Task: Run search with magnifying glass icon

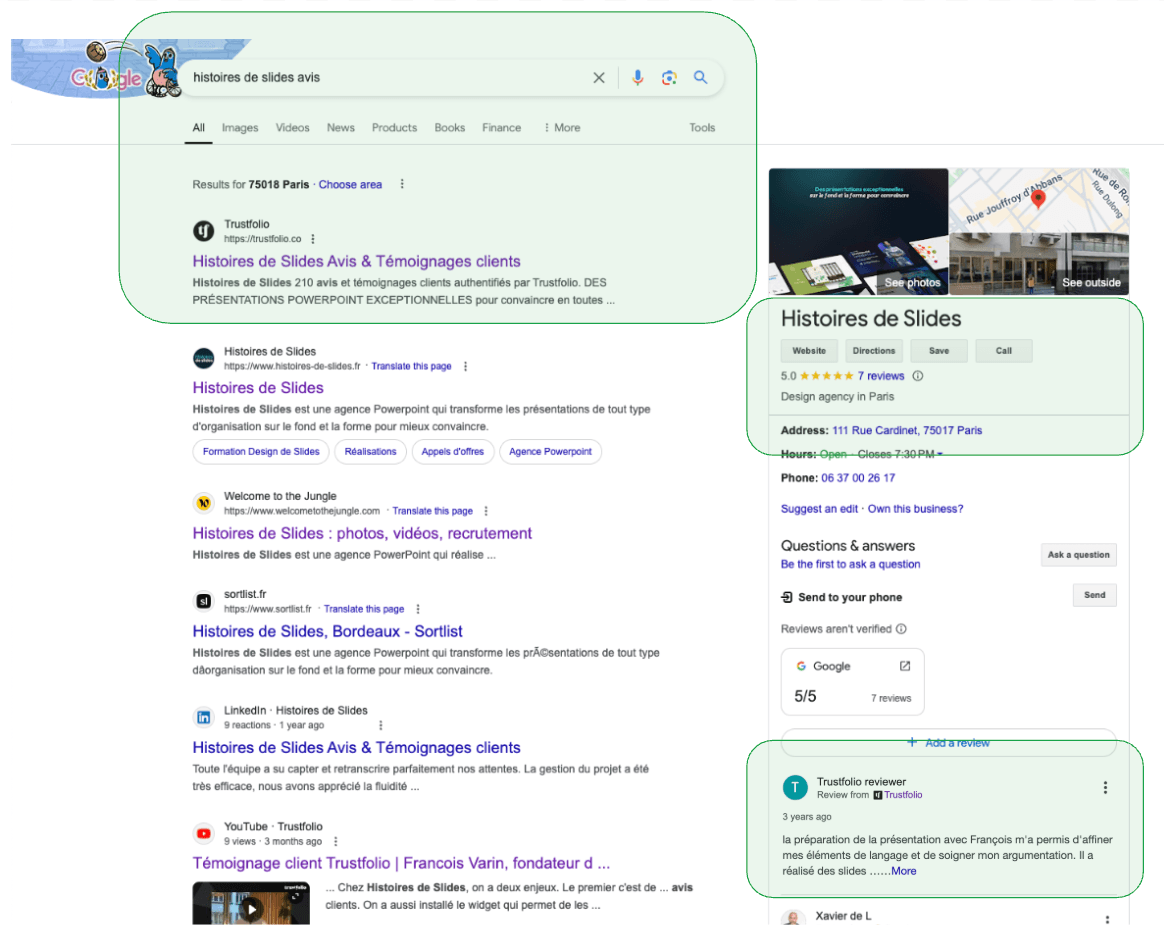Action: point(700,77)
